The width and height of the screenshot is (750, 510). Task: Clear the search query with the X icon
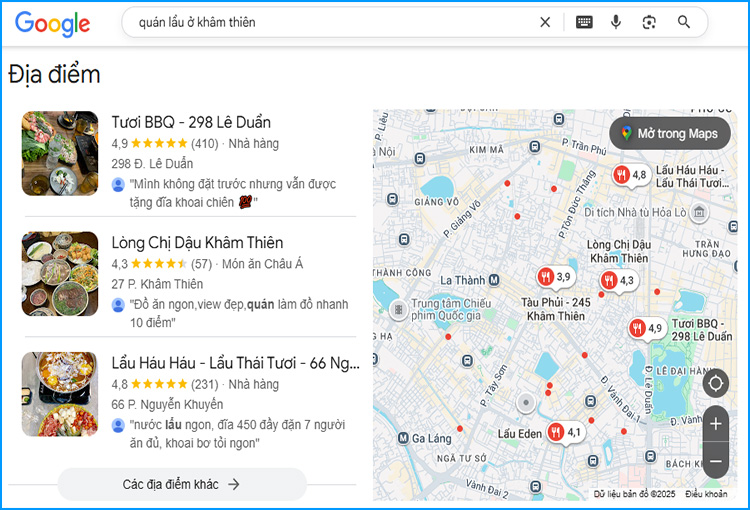[545, 22]
